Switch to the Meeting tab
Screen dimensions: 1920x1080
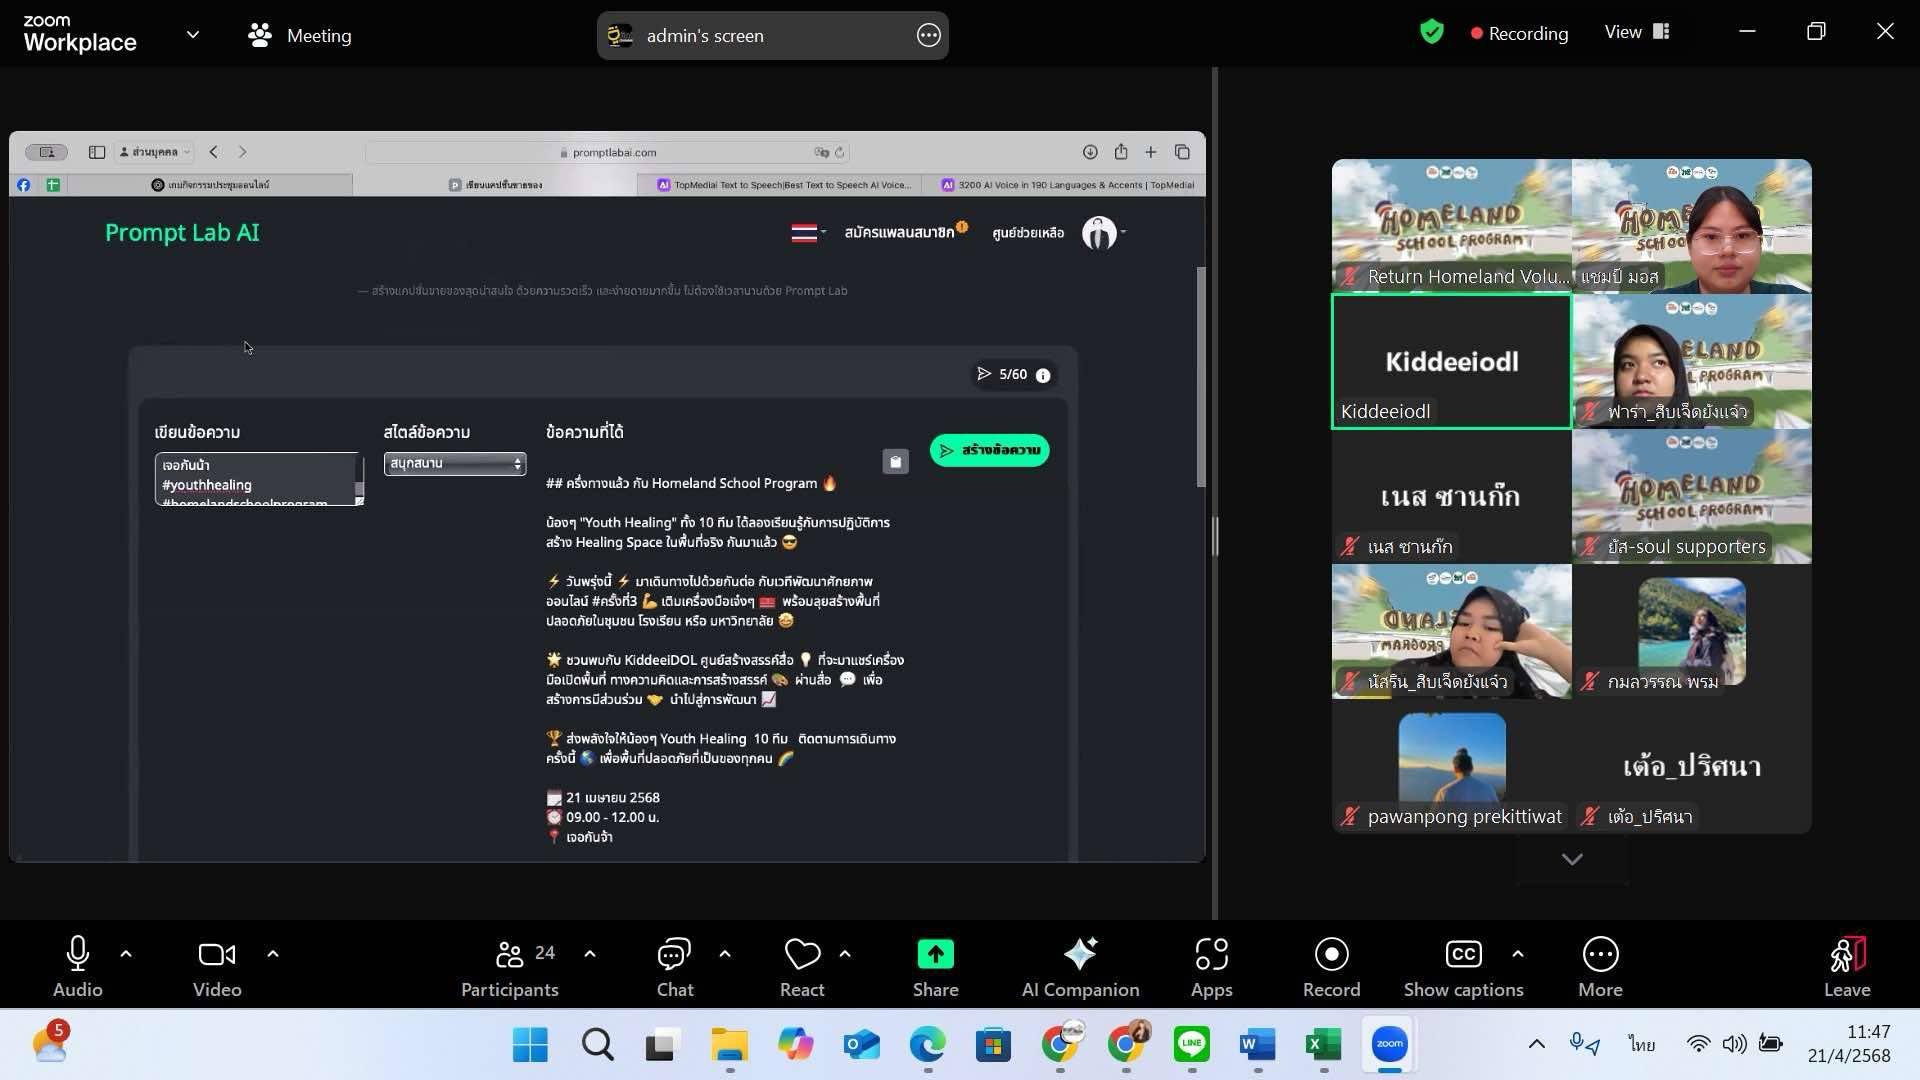pos(300,35)
